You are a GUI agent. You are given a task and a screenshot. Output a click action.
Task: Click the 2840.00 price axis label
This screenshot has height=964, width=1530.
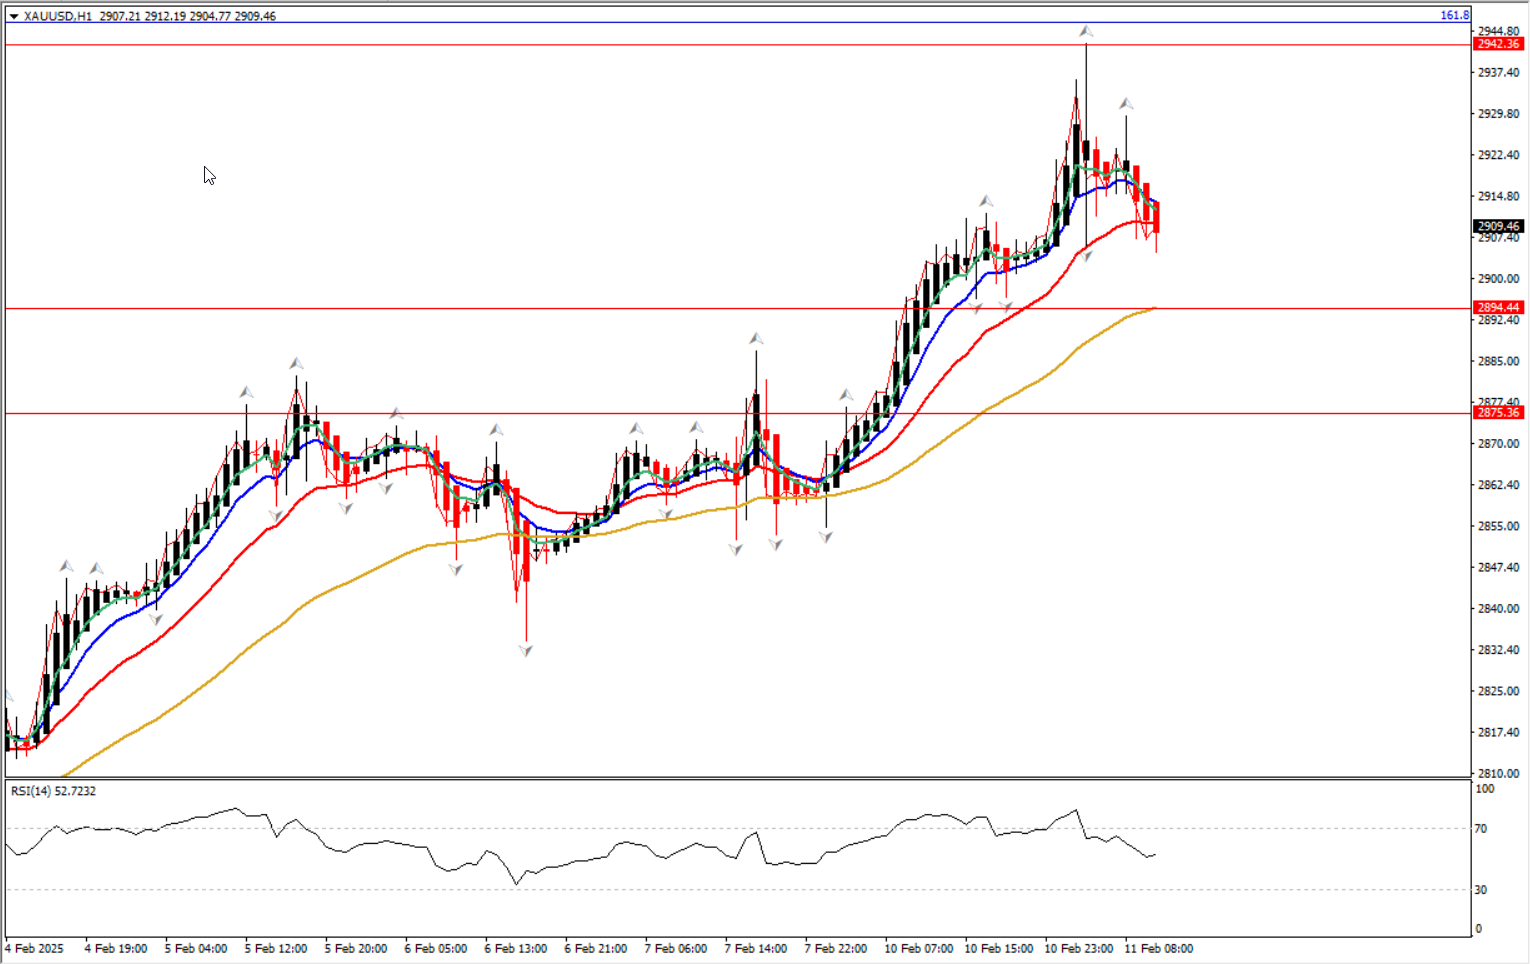(x=1498, y=608)
